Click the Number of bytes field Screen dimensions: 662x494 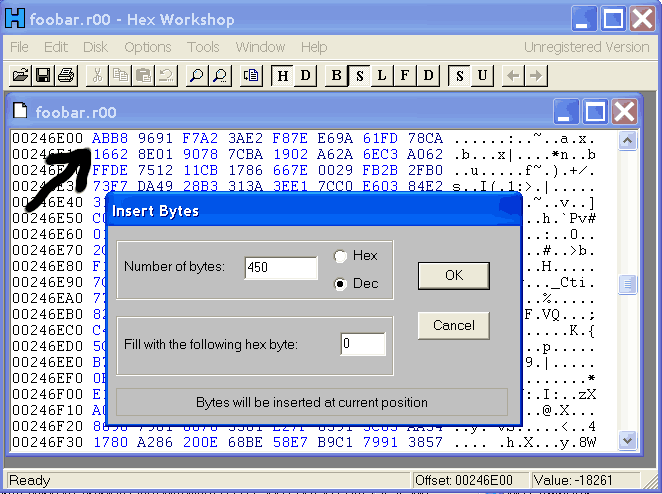point(281,268)
